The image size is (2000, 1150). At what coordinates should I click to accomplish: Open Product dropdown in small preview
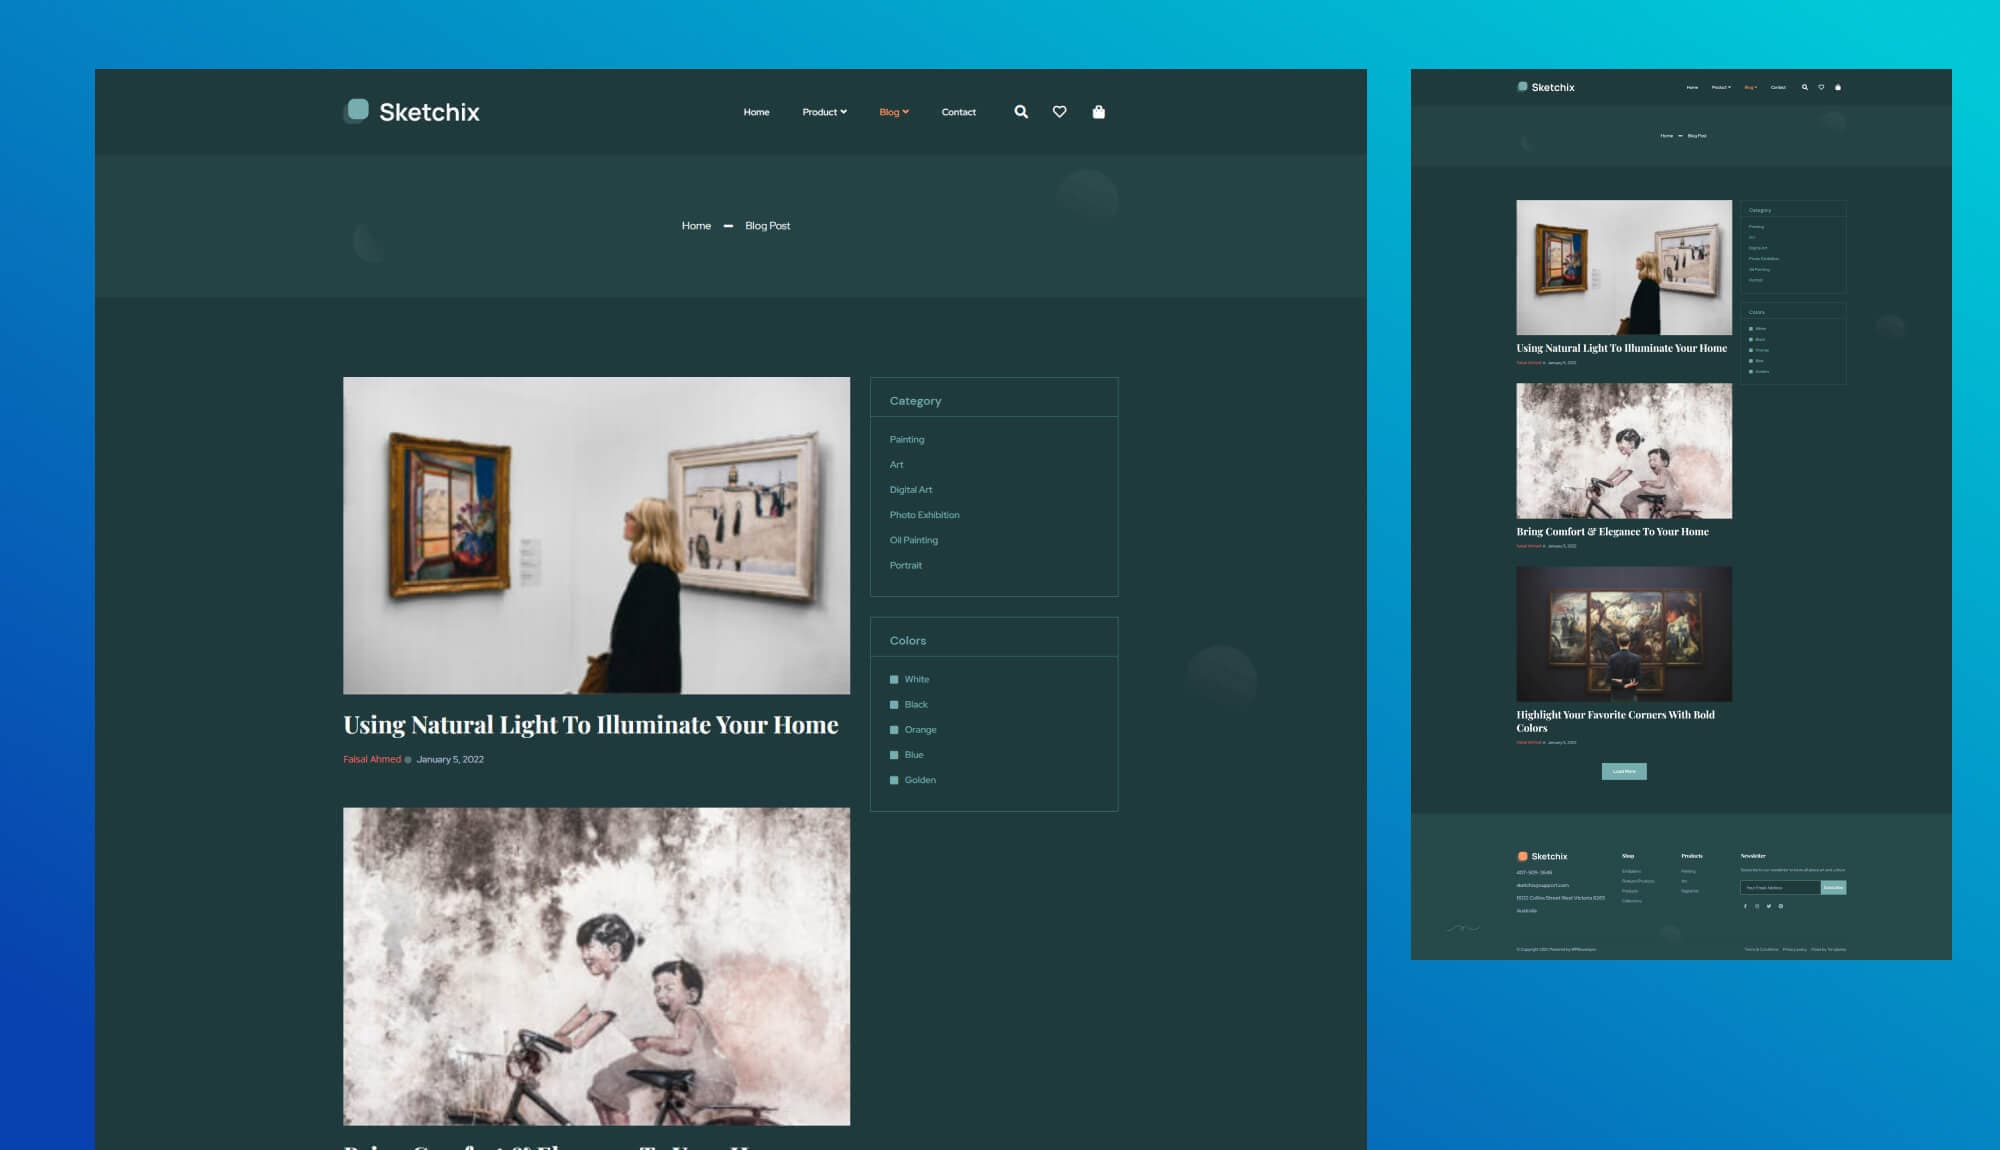point(1720,87)
